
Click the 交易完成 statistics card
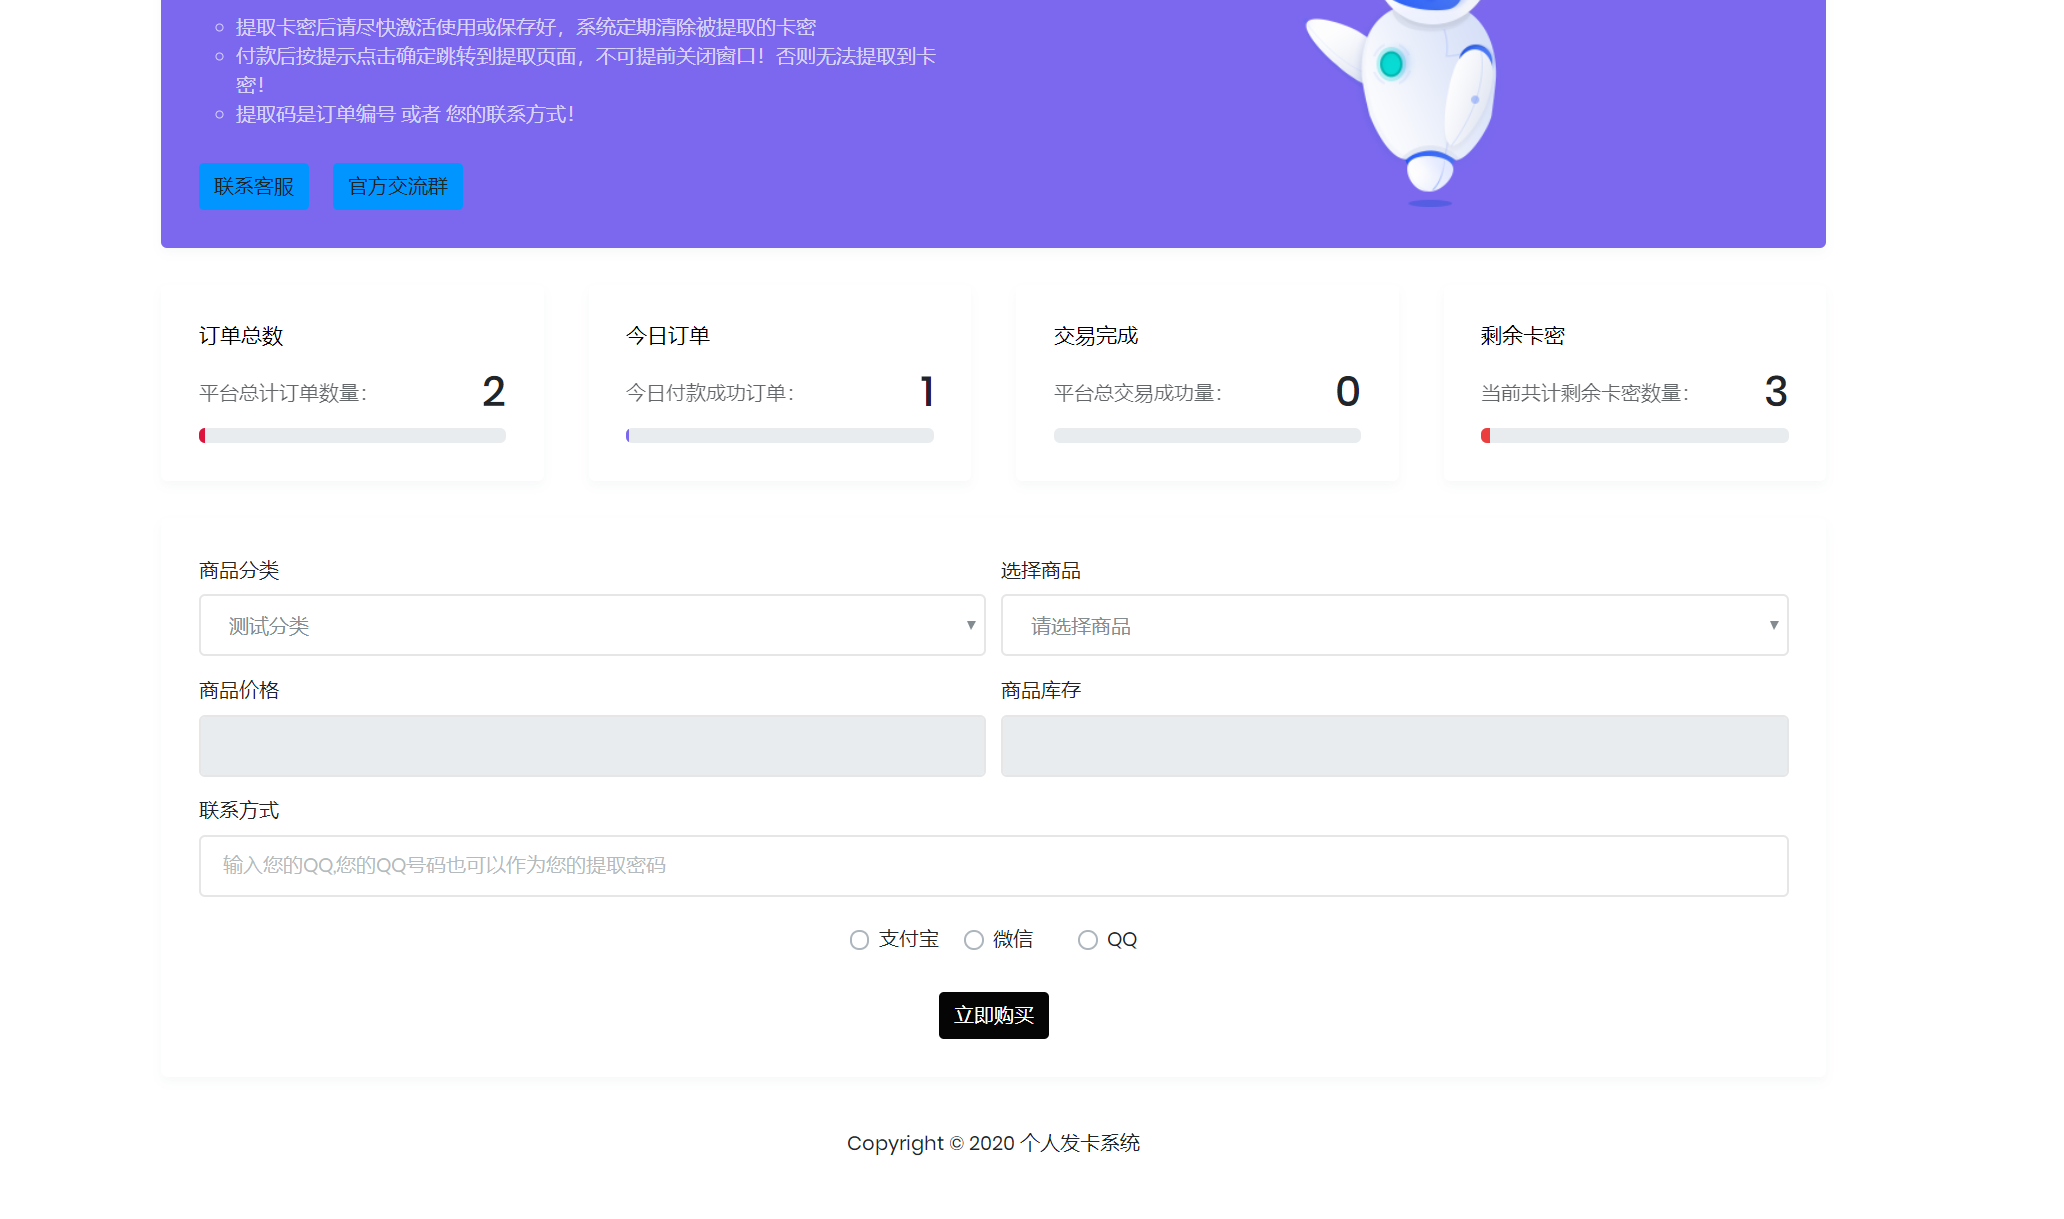point(1207,383)
